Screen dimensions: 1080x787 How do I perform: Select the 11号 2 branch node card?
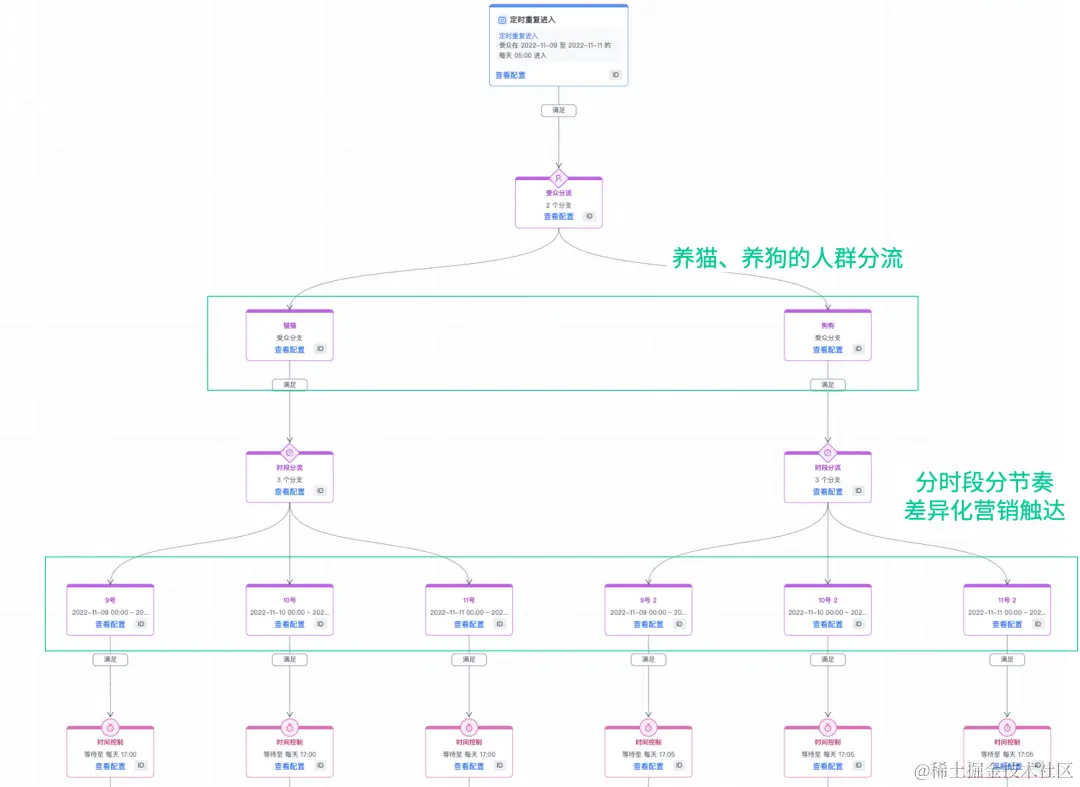pos(1007,610)
